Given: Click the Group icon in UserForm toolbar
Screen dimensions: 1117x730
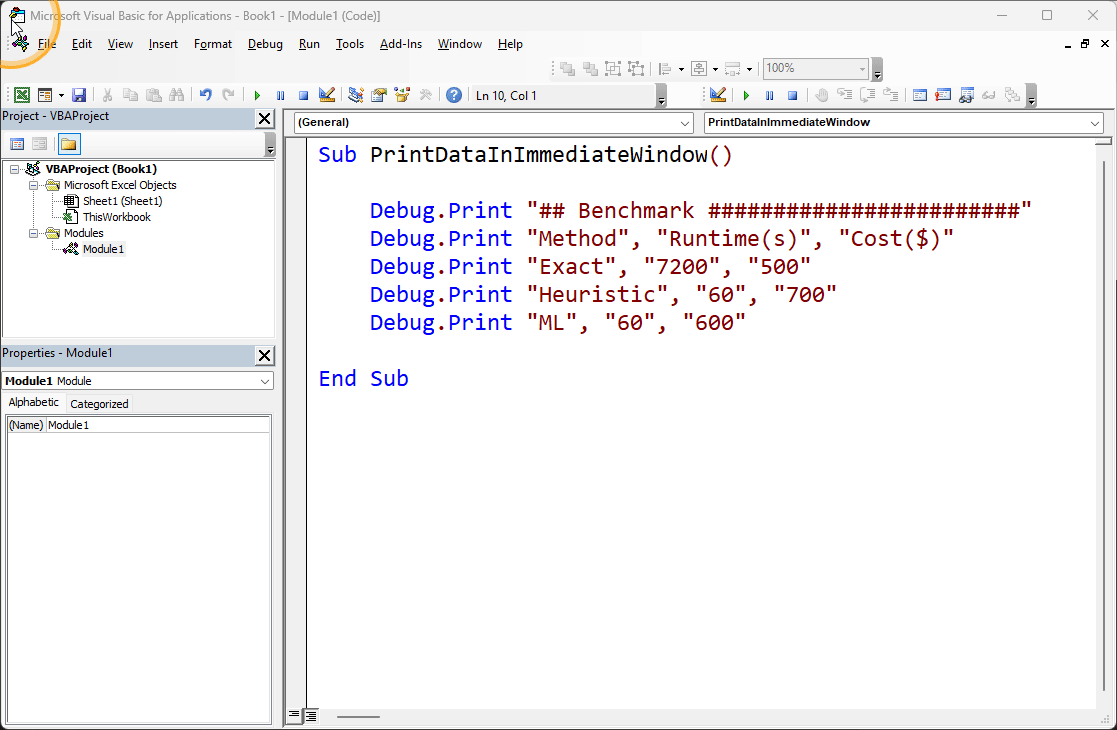Looking at the screenshot, I should (613, 68).
